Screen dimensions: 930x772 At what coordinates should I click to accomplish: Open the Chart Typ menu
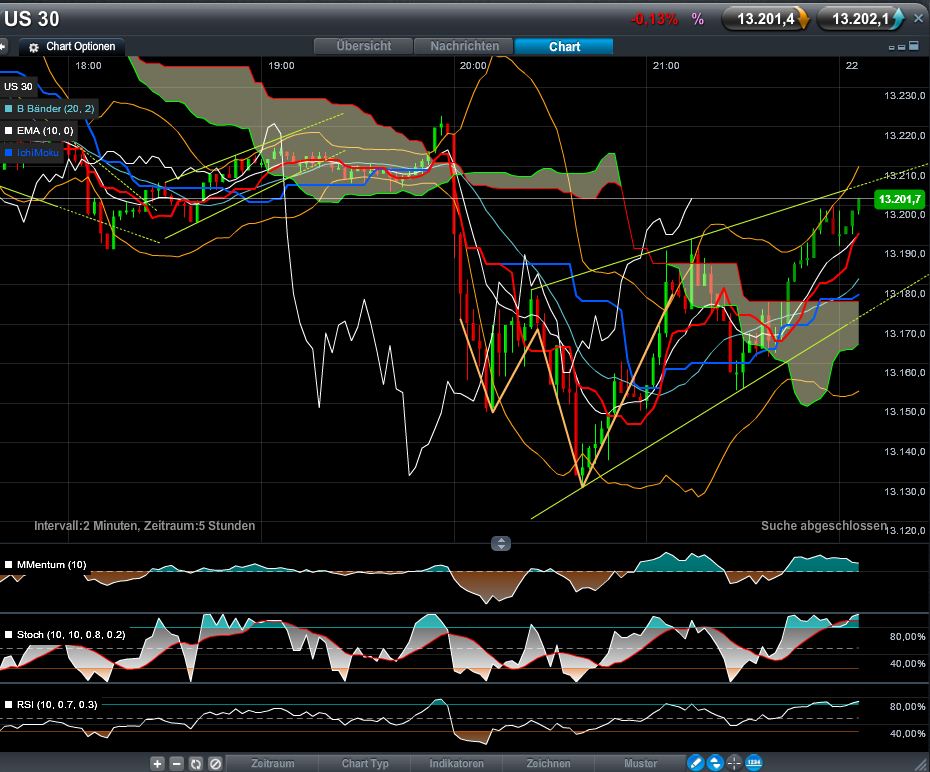click(x=365, y=764)
